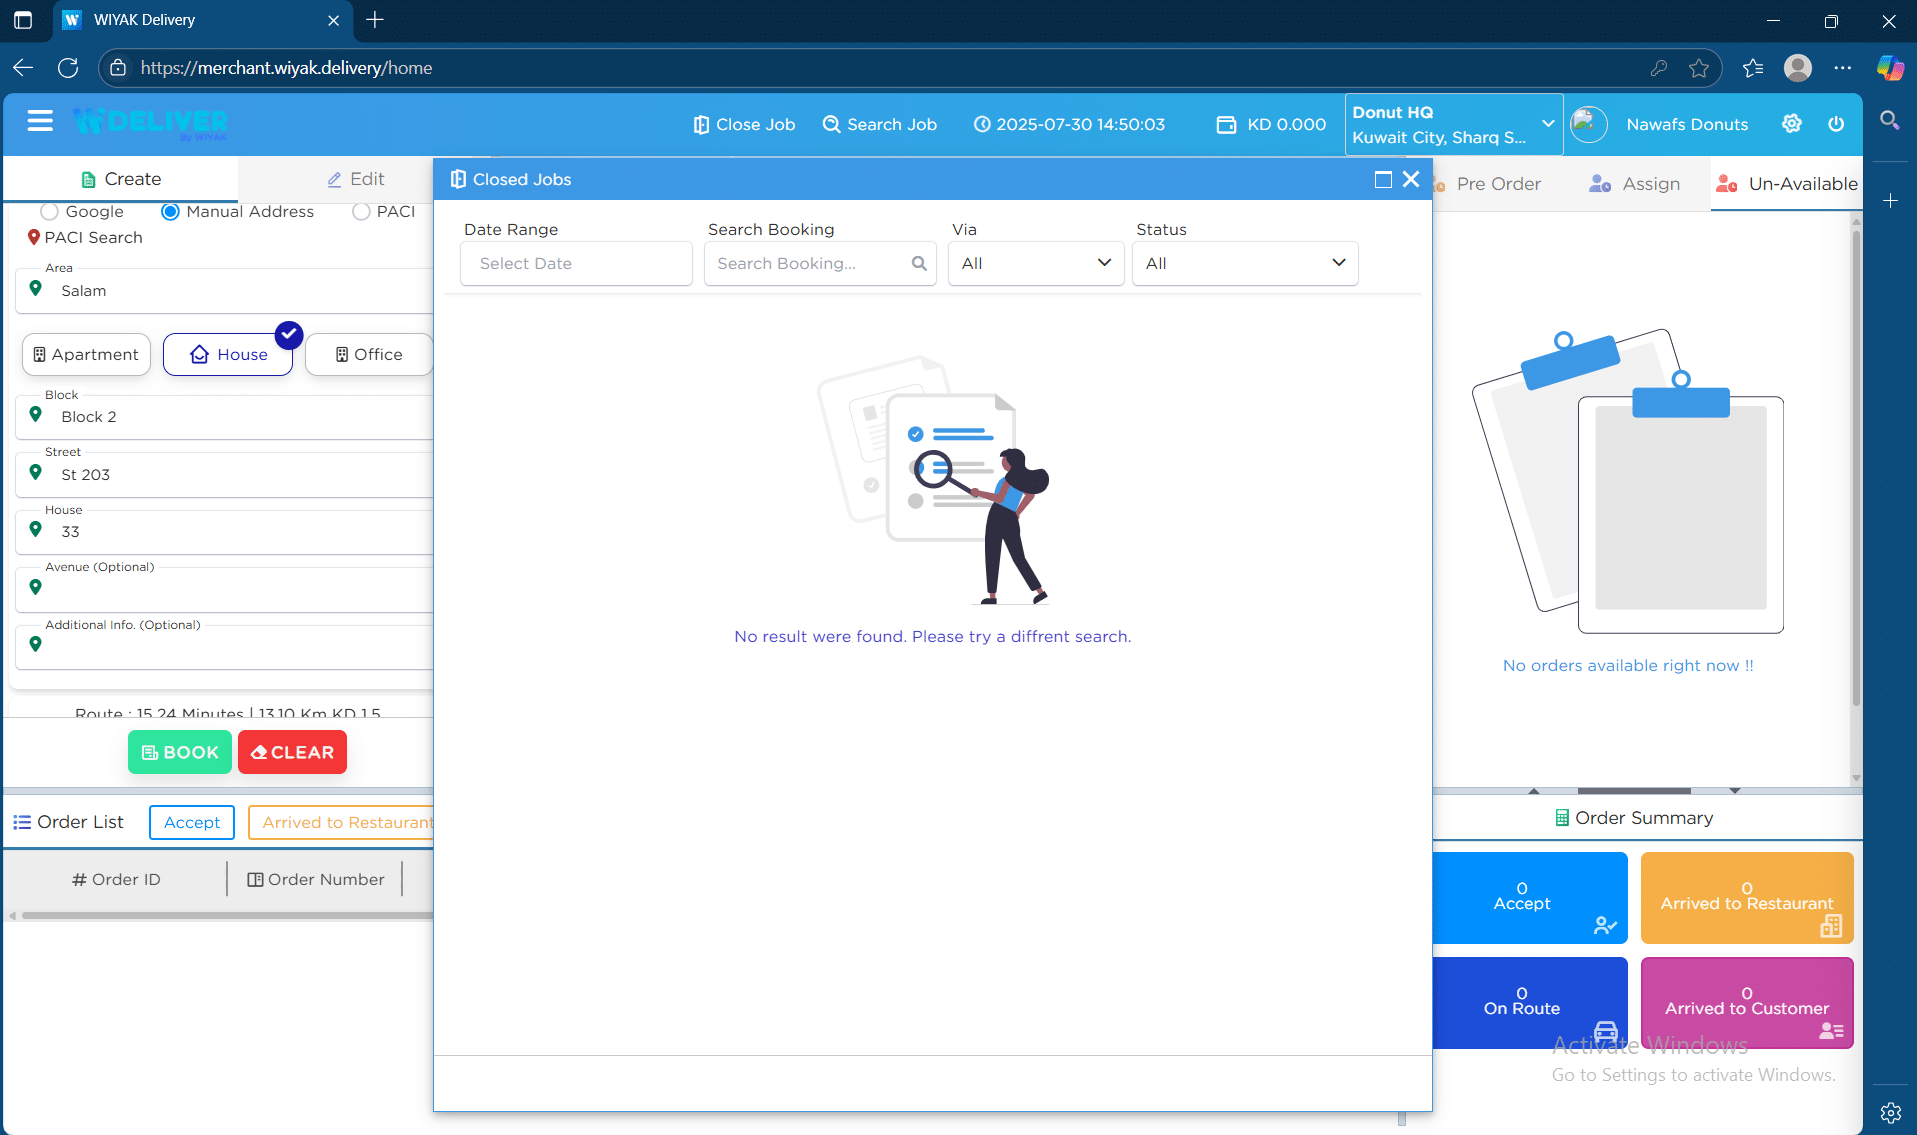
Task: Select the Manual Address radio option
Action: point(170,212)
